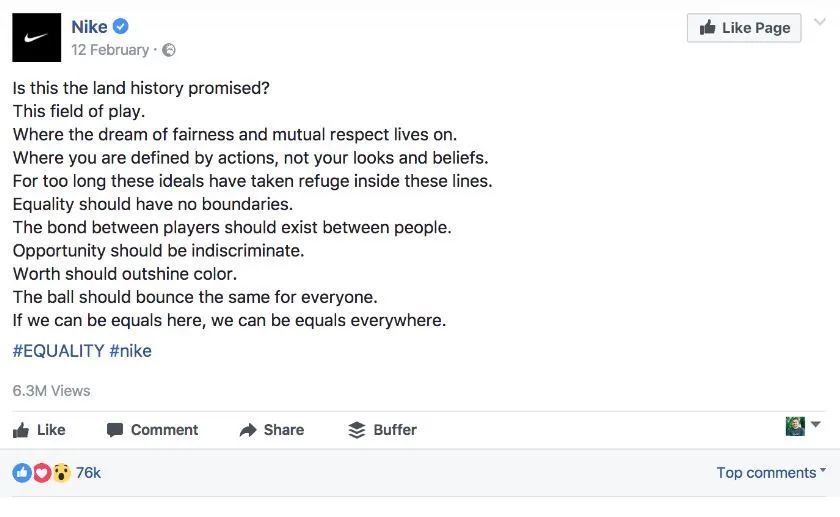Click the 6.3M Views count

(51, 391)
